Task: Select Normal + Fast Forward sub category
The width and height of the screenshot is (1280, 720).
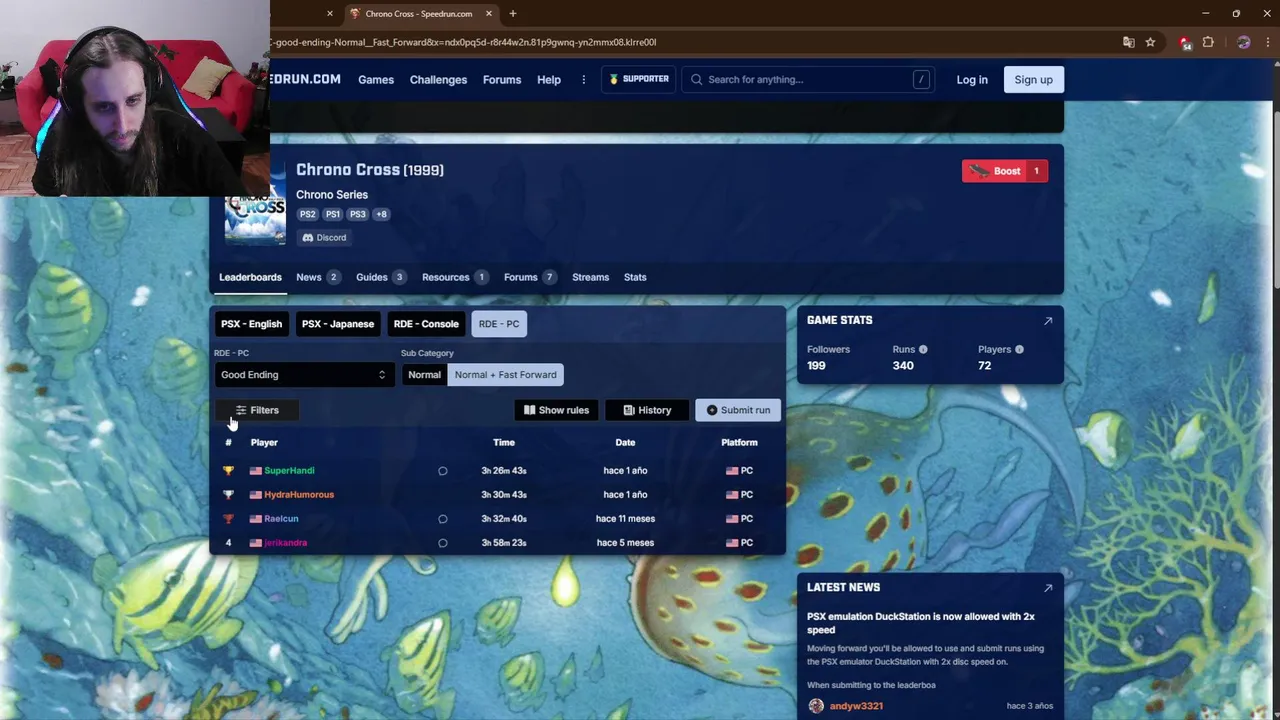Action: tap(505, 375)
